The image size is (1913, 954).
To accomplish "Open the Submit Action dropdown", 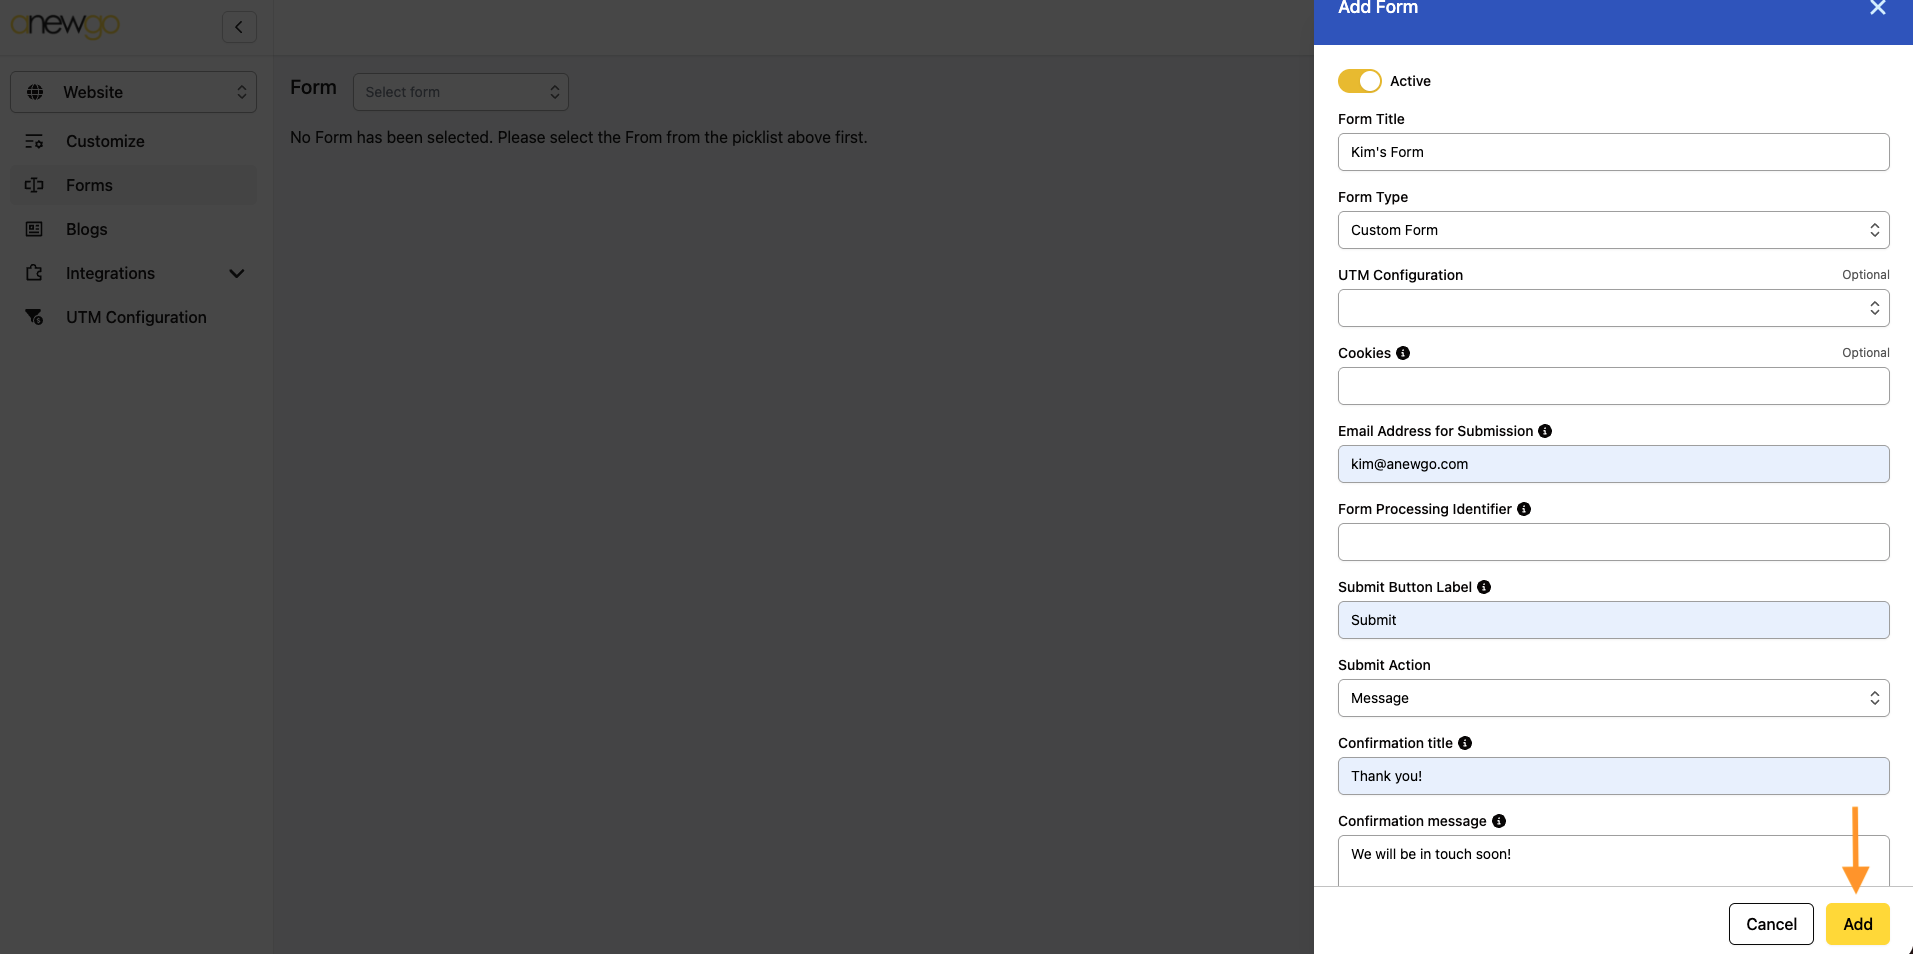I will point(1613,698).
